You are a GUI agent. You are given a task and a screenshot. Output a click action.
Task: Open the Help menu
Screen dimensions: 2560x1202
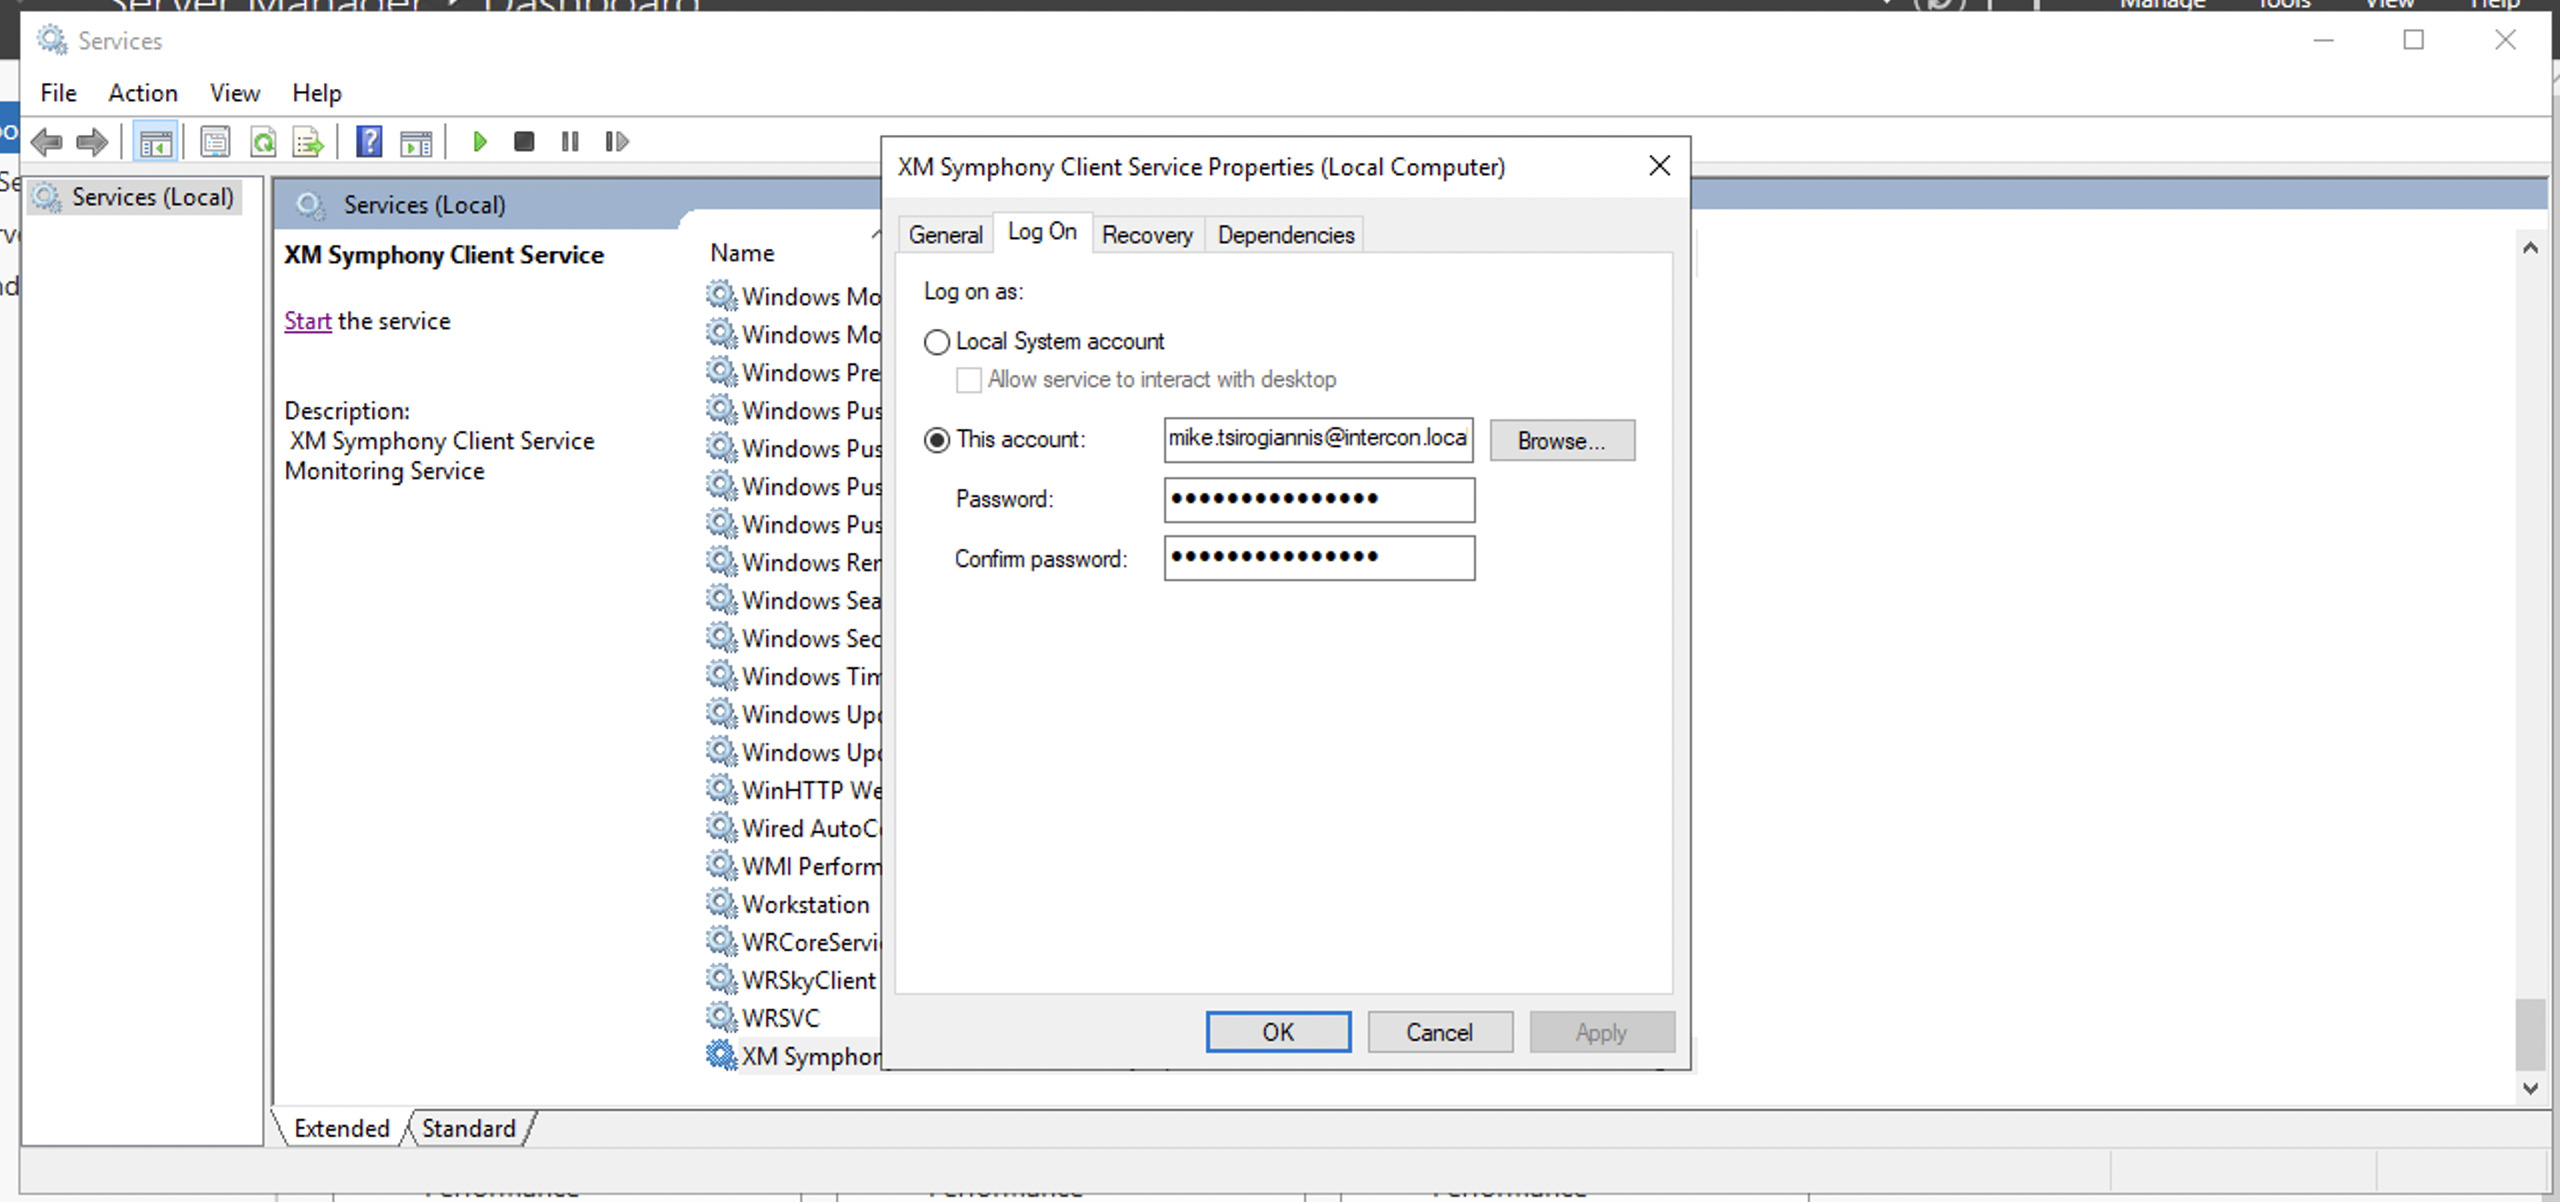pyautogui.click(x=317, y=93)
